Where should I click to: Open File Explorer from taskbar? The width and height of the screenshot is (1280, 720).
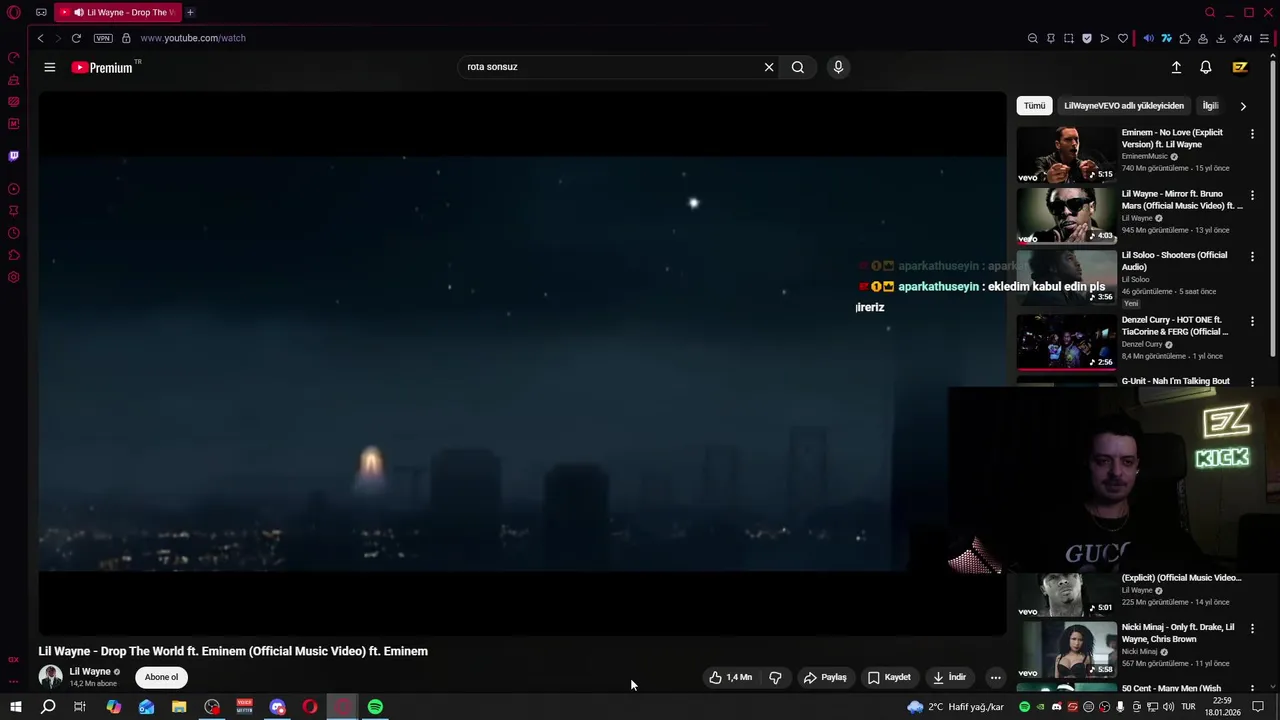[x=179, y=707]
